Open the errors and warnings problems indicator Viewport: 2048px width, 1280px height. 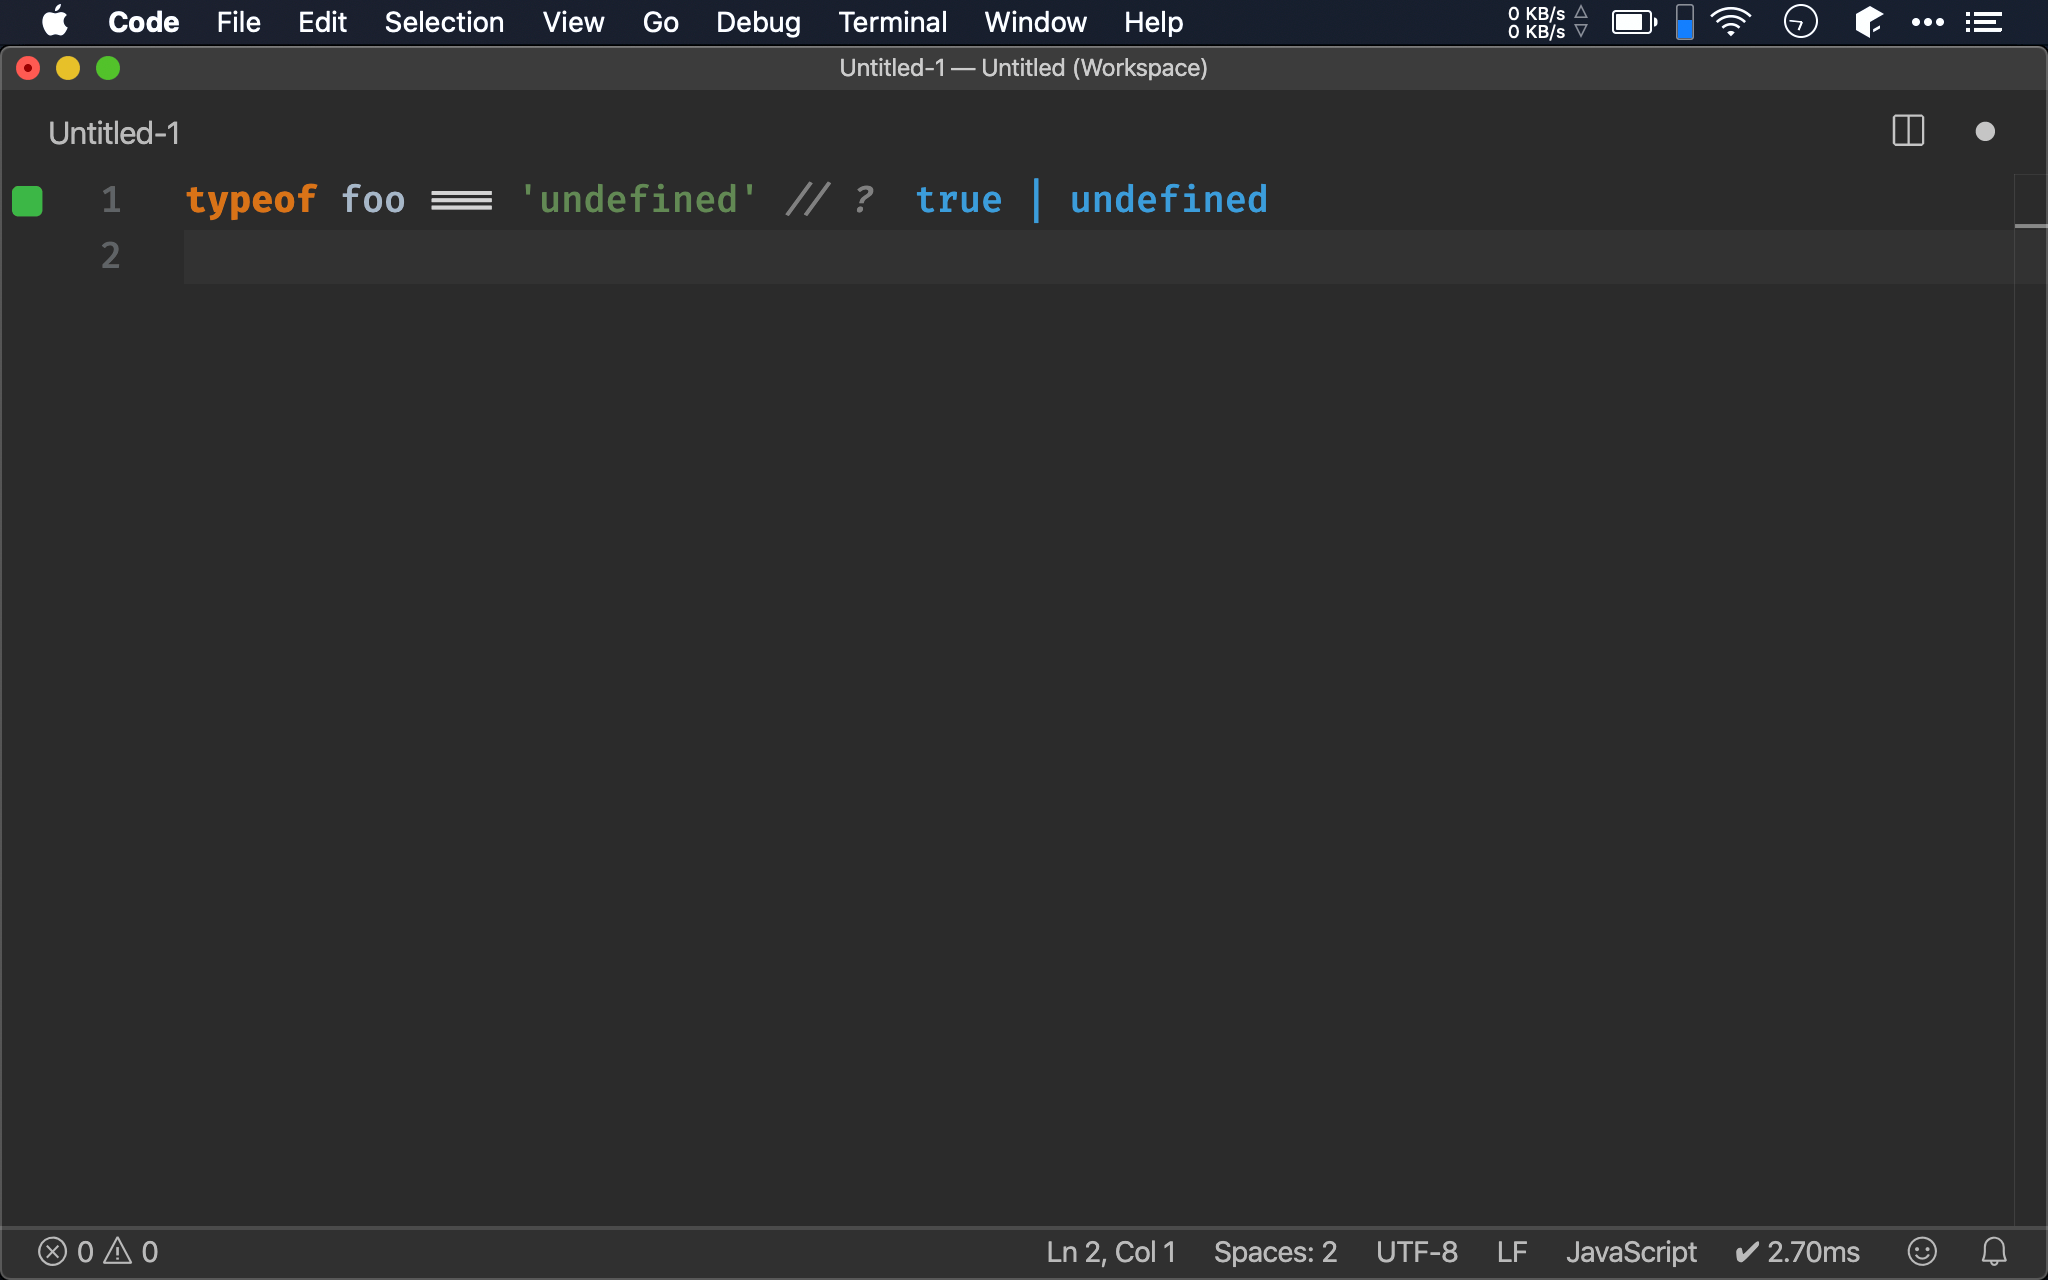pyautogui.click(x=98, y=1252)
